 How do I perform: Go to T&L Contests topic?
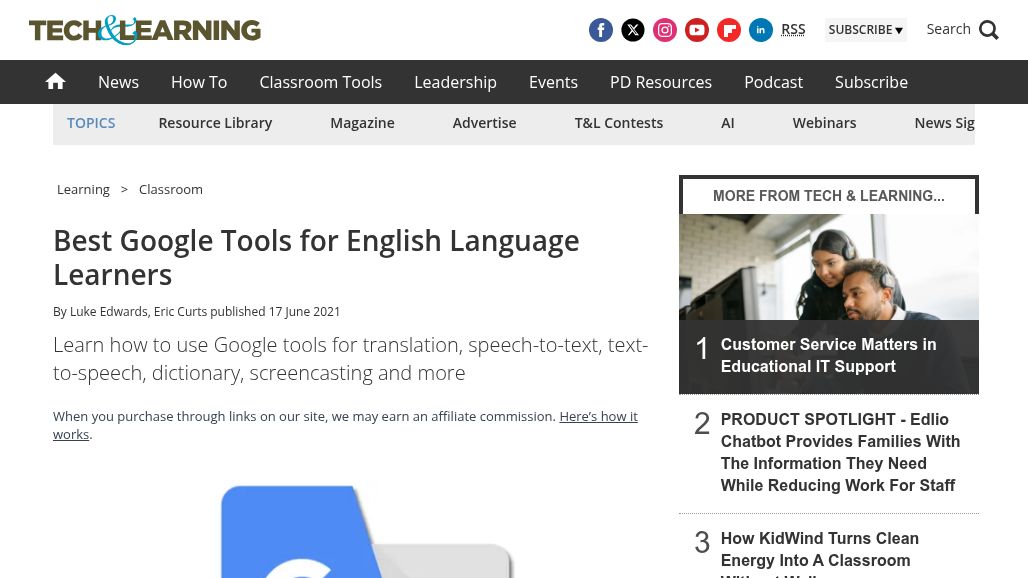click(619, 123)
